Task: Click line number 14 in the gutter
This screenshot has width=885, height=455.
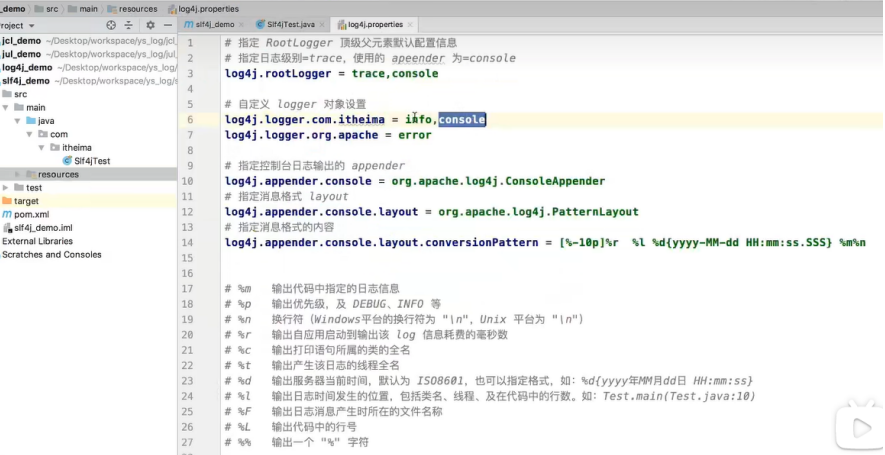Action: coord(187,243)
